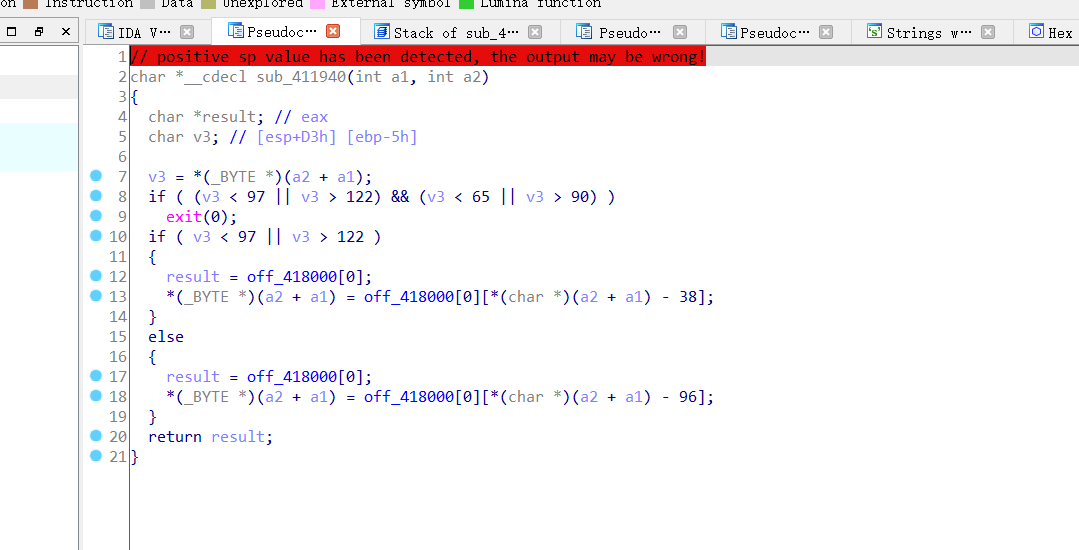
Task: Click the red positive sp value warning comment
Action: tap(418, 56)
